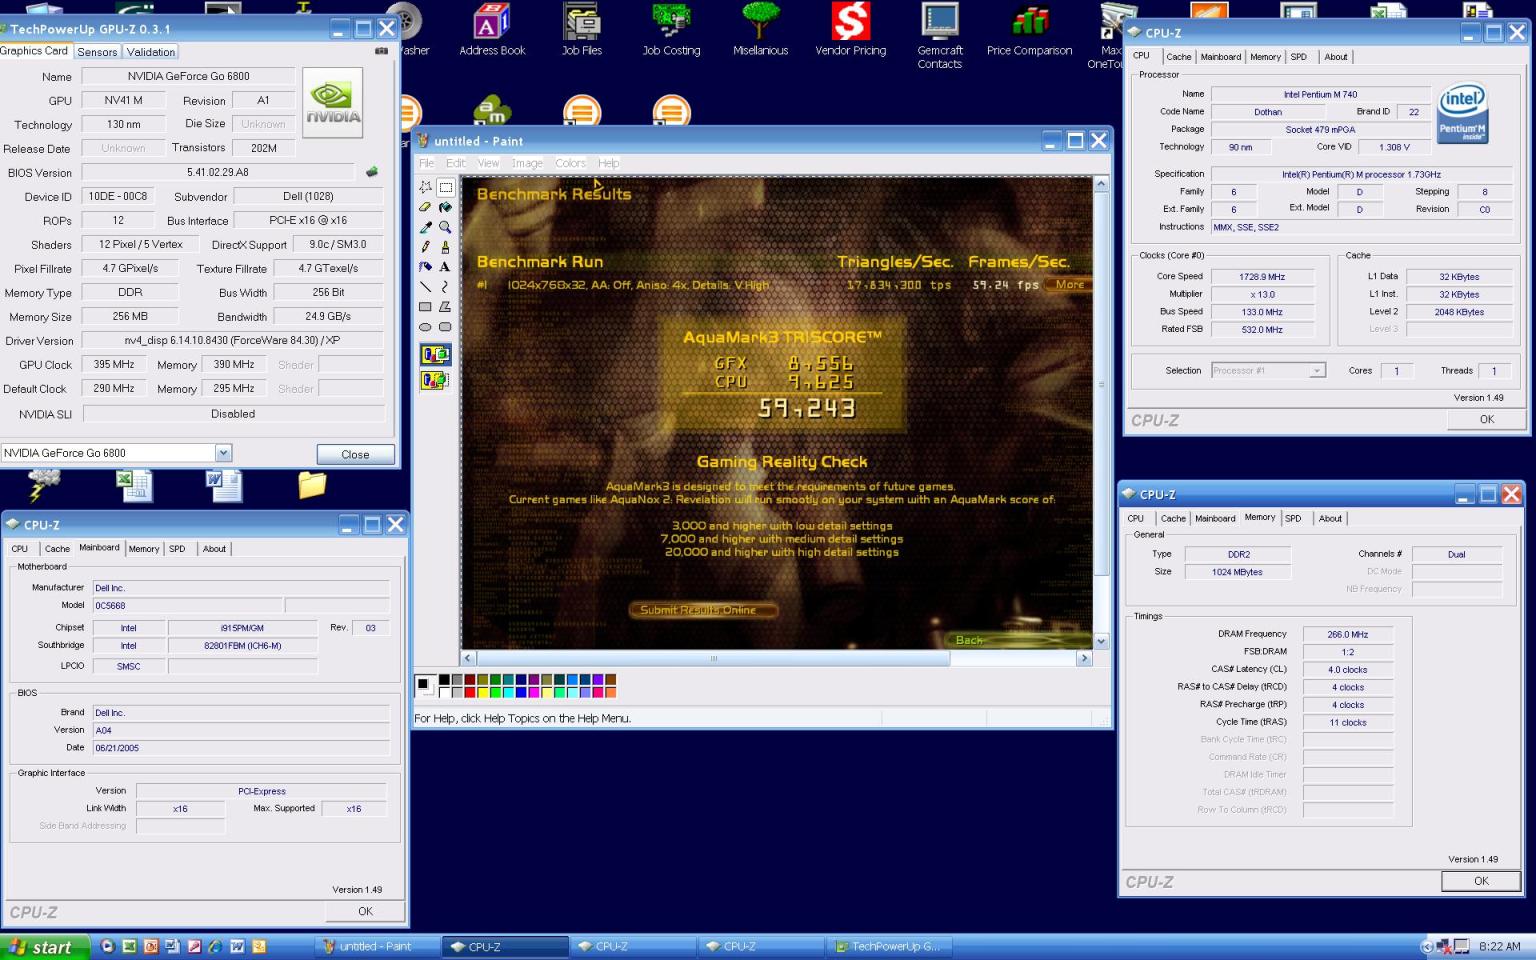Select the Magnifier tool in Paint
Screen dimensions: 1536x960
445,227
